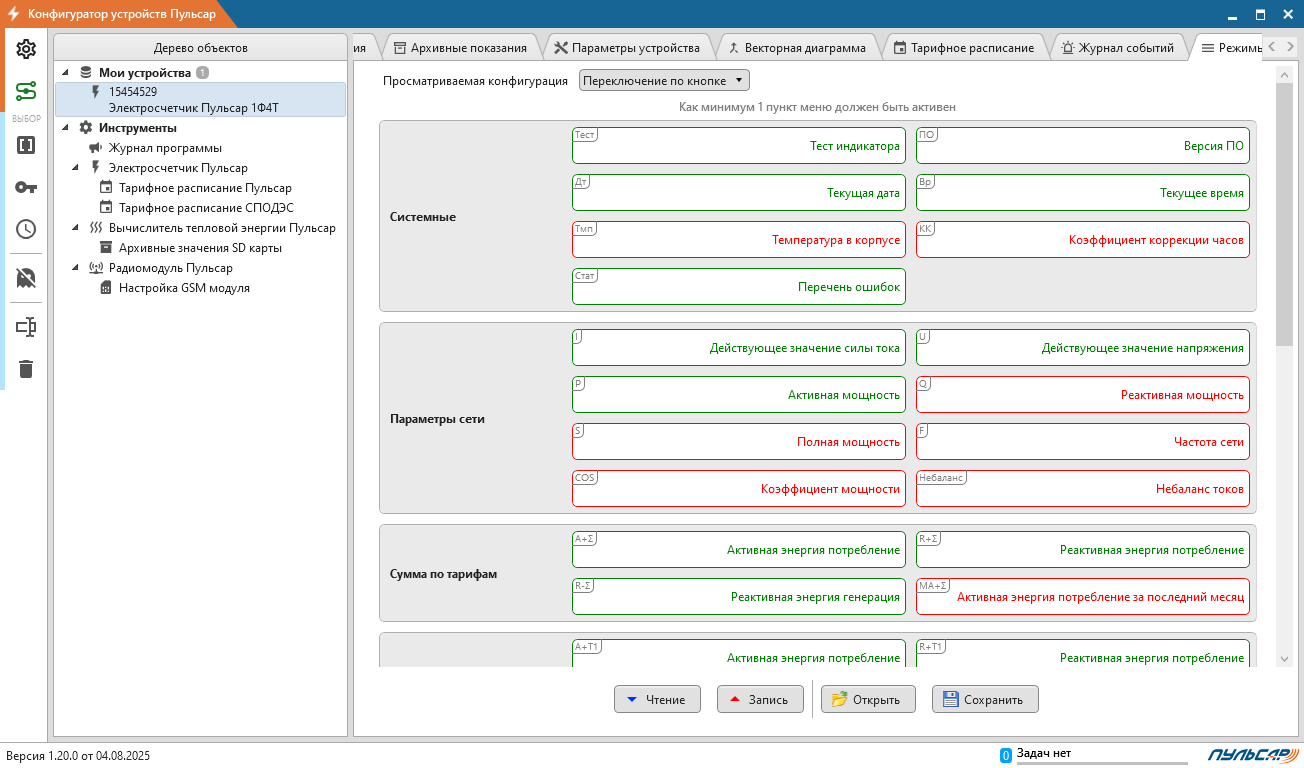Toggle the Текущее время item
The image size is (1304, 768).
(x=1083, y=192)
